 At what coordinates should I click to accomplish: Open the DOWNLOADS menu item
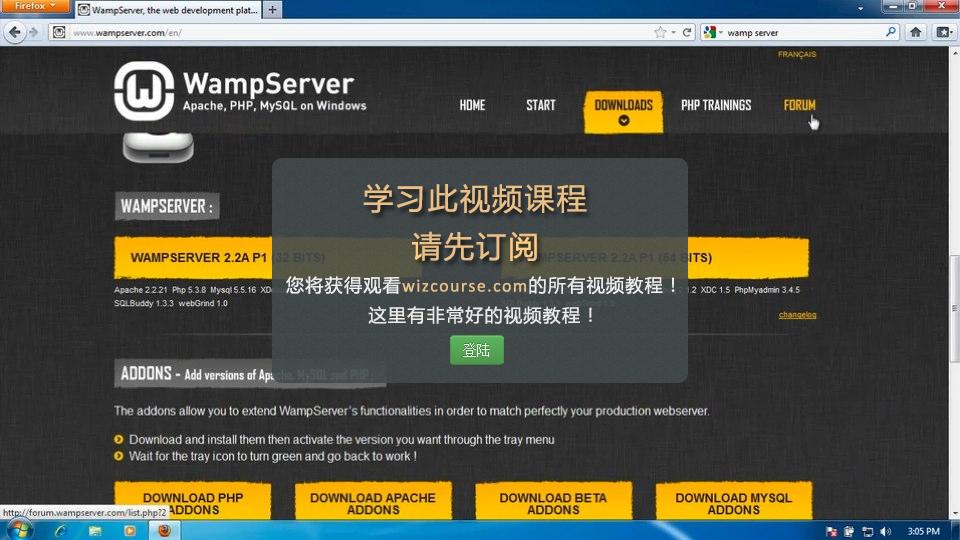623,111
